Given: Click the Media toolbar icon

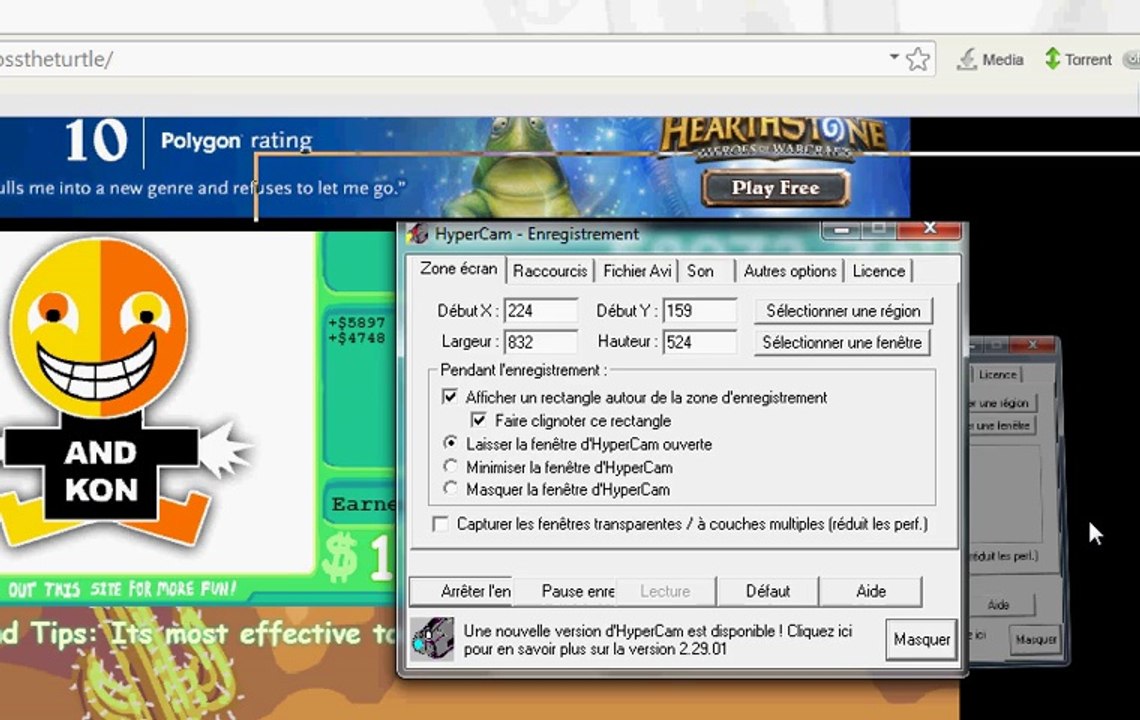Looking at the screenshot, I should [x=990, y=59].
